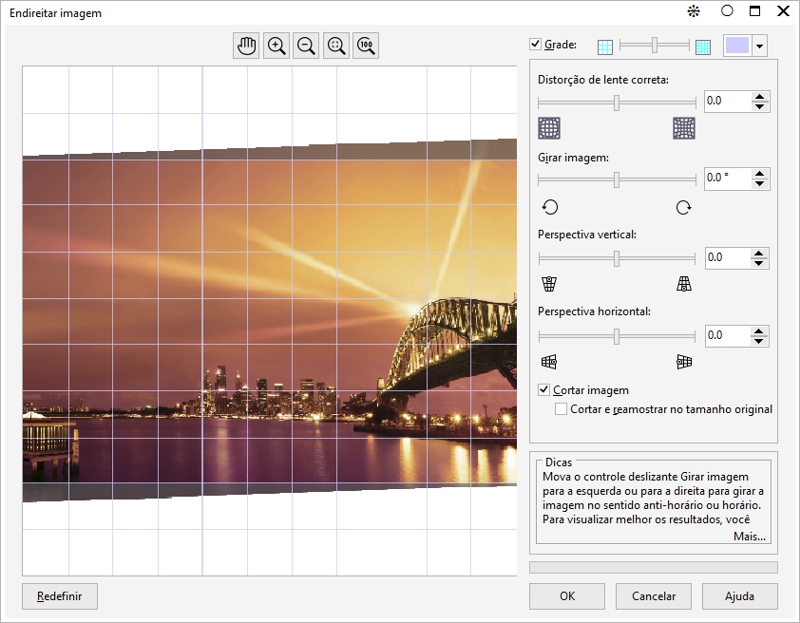Increase the Girar imagem value with up arrow

tap(760, 174)
